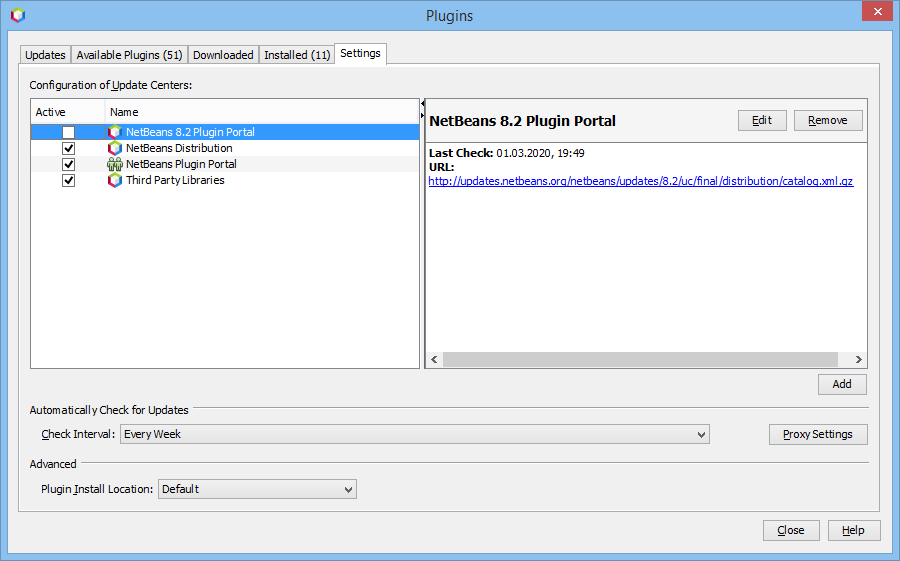Untick the NetBeans Plugin Portal checkbox
Image resolution: width=900 pixels, height=561 pixels.
[x=68, y=164]
